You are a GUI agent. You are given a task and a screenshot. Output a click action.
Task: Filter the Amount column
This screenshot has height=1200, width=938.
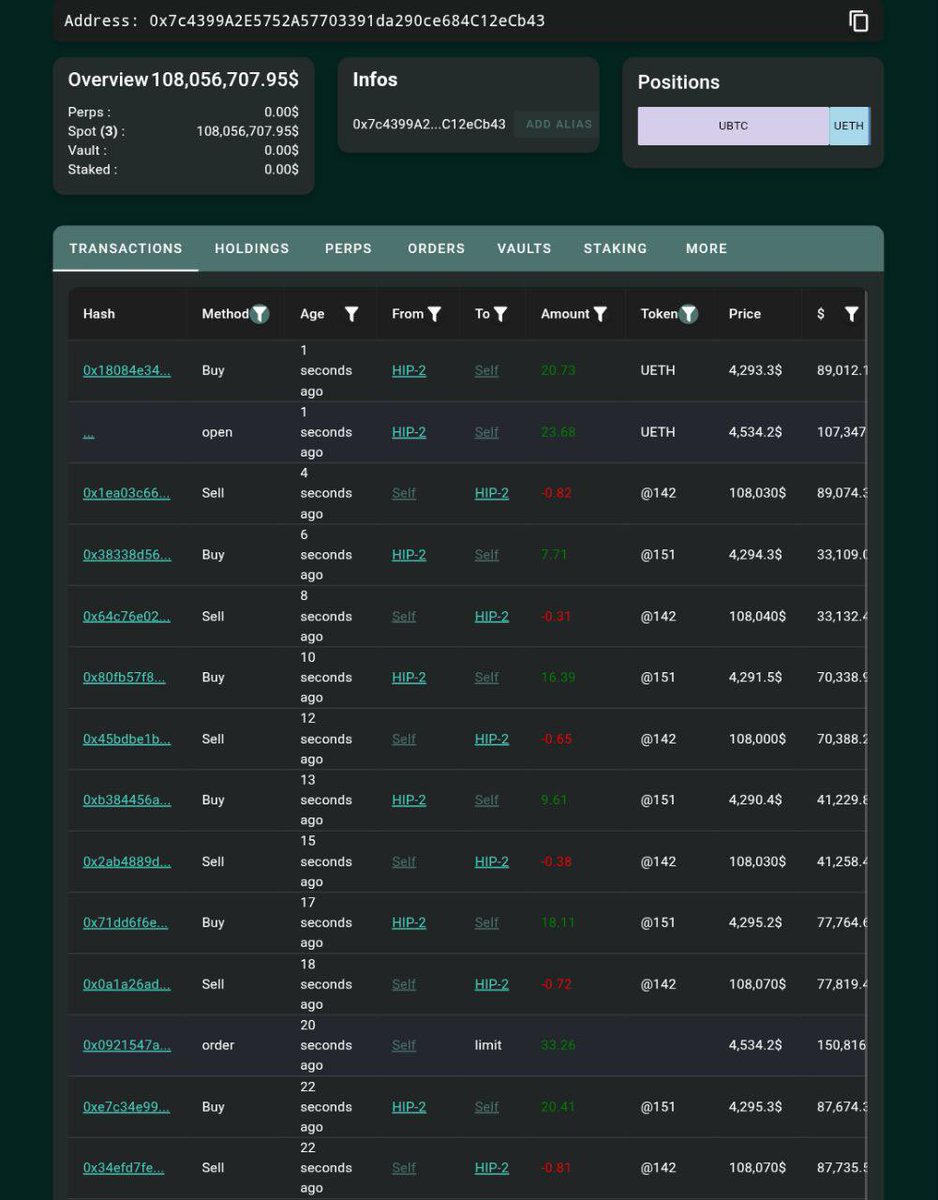(600, 314)
